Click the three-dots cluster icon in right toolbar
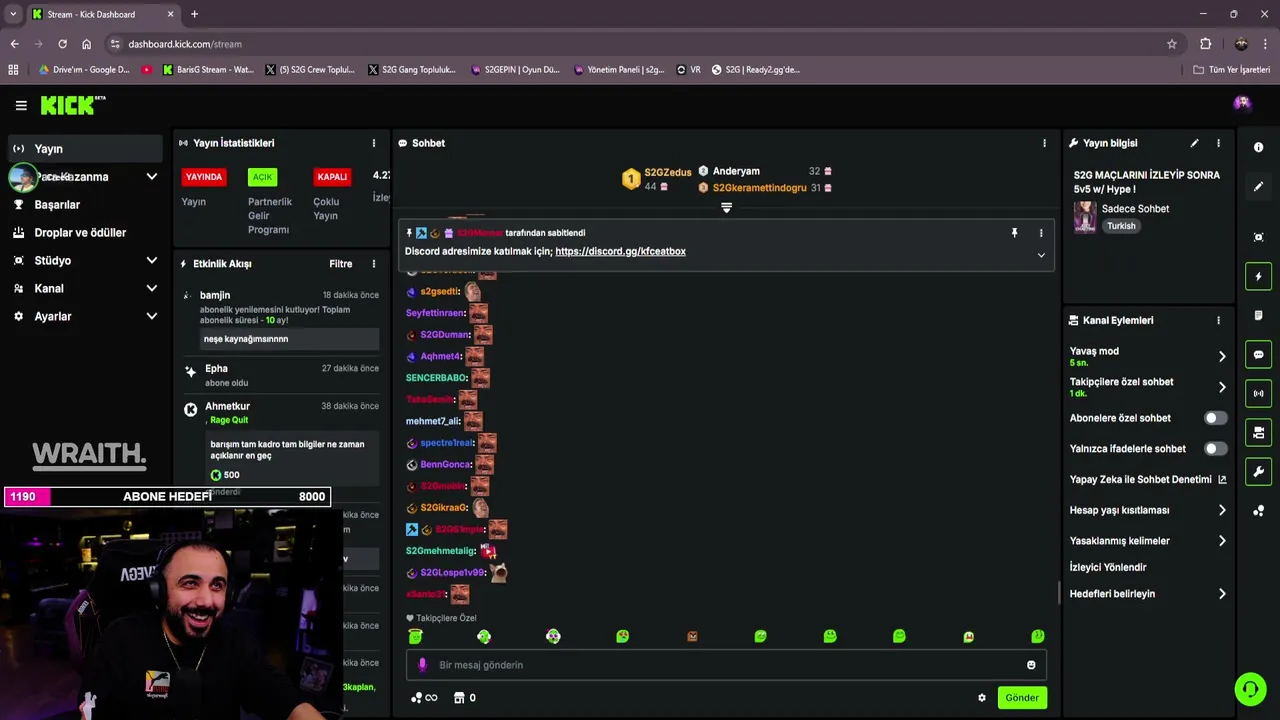This screenshot has width=1280, height=720. tap(1258, 511)
